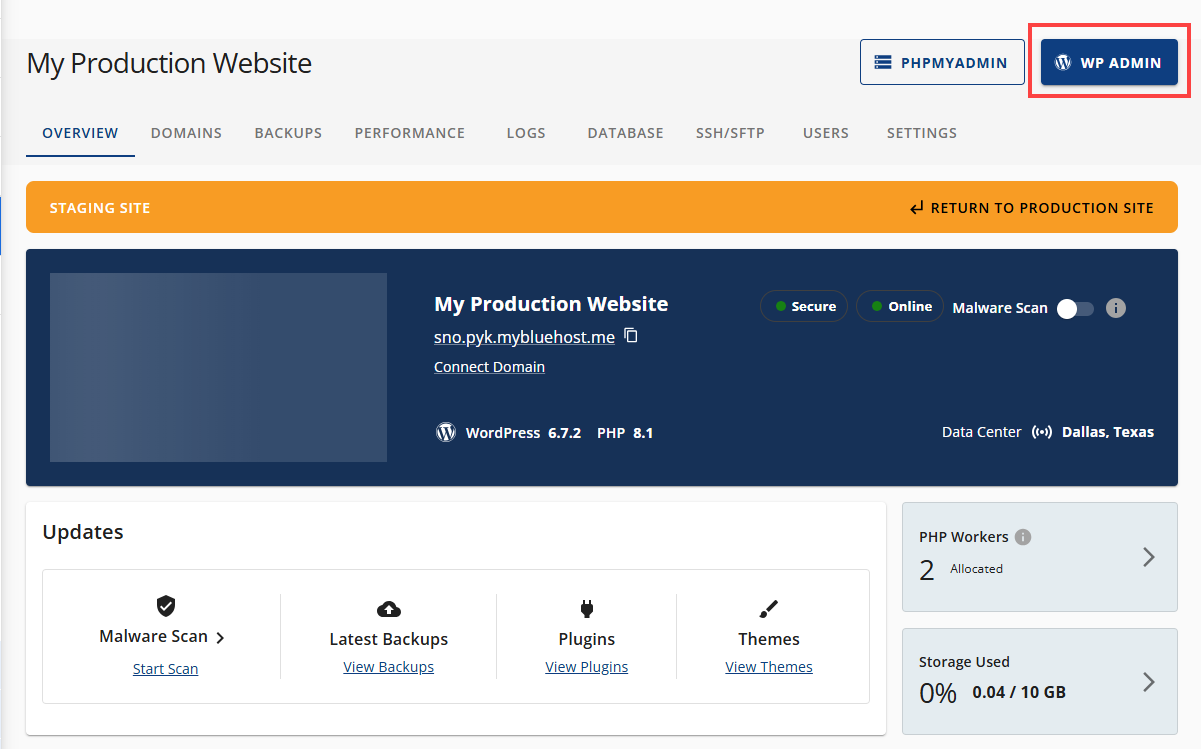
Task: Click the Themes brush icon
Action: pyautogui.click(x=768, y=608)
